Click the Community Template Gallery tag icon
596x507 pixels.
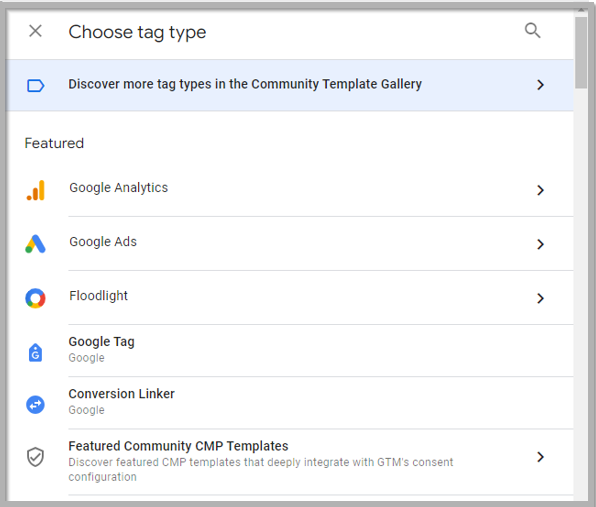[x=35, y=86]
